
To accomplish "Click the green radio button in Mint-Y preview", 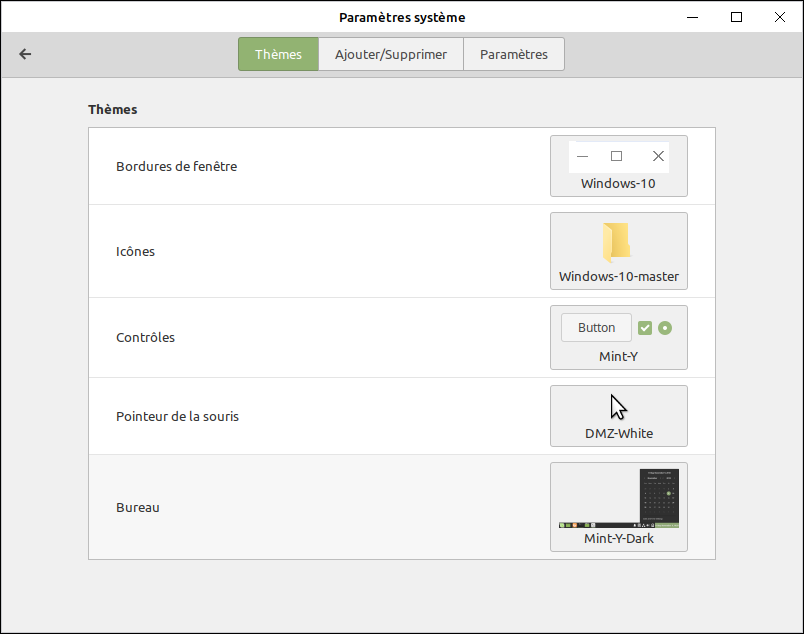I will tap(665, 328).
